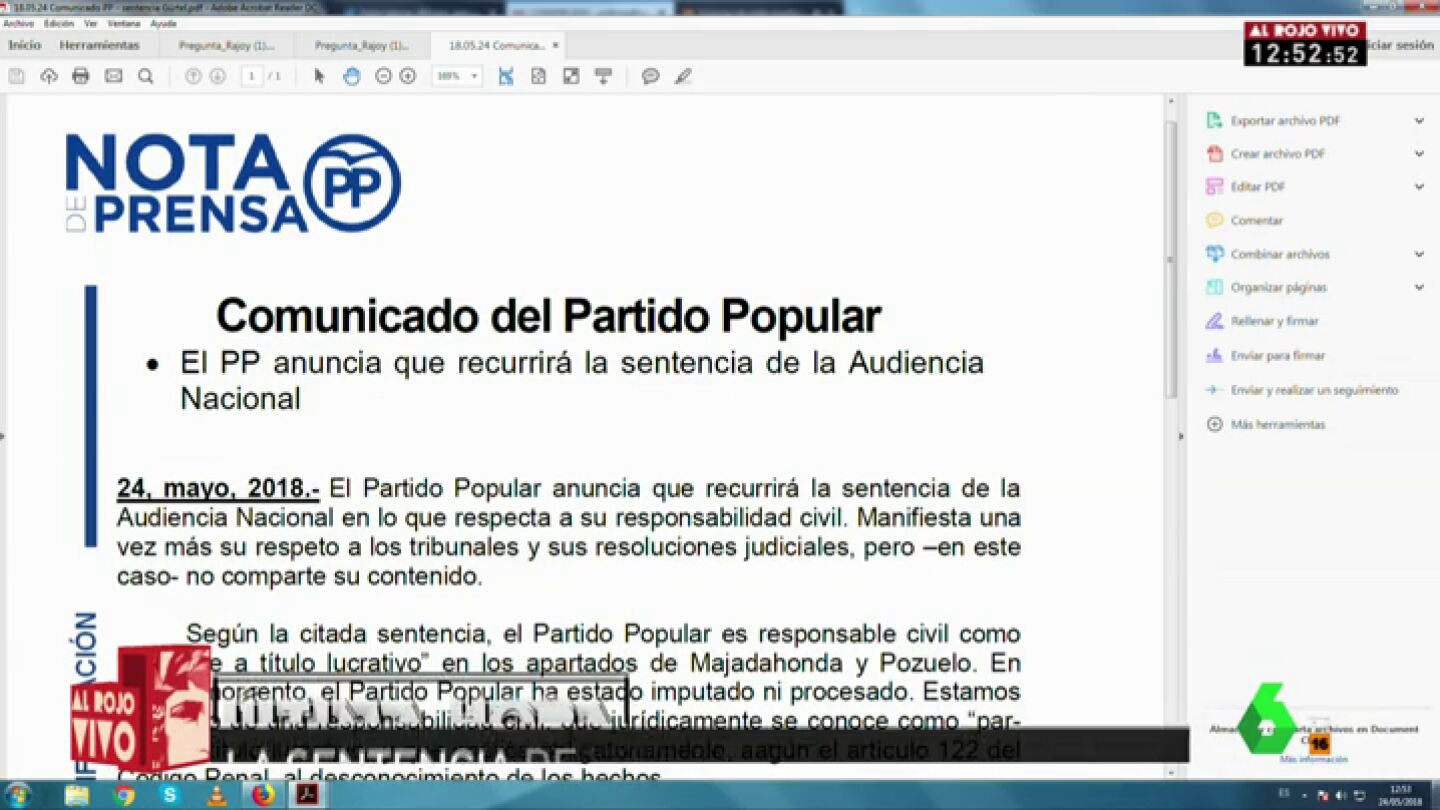Activate the Hand pan tool
Screen dimensions: 1440x810
[351, 76]
